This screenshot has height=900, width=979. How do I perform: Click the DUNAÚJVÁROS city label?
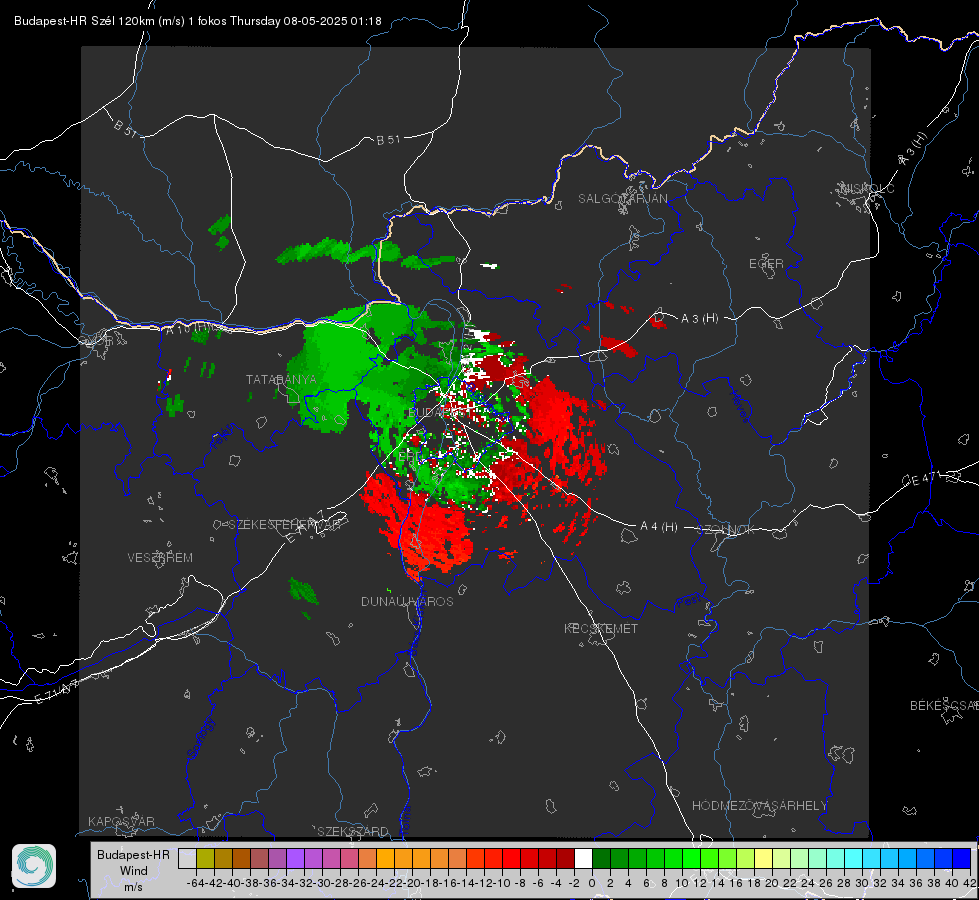pyautogui.click(x=407, y=601)
